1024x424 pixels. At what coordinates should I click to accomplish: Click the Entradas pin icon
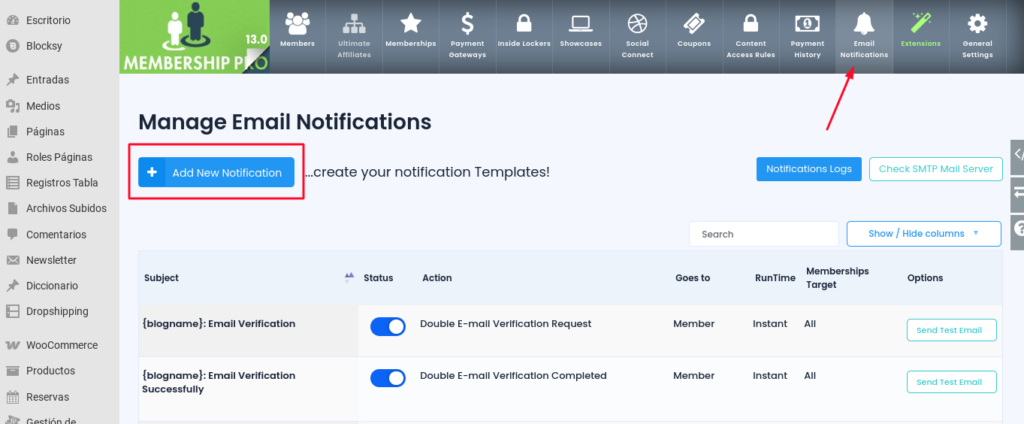pos(12,80)
